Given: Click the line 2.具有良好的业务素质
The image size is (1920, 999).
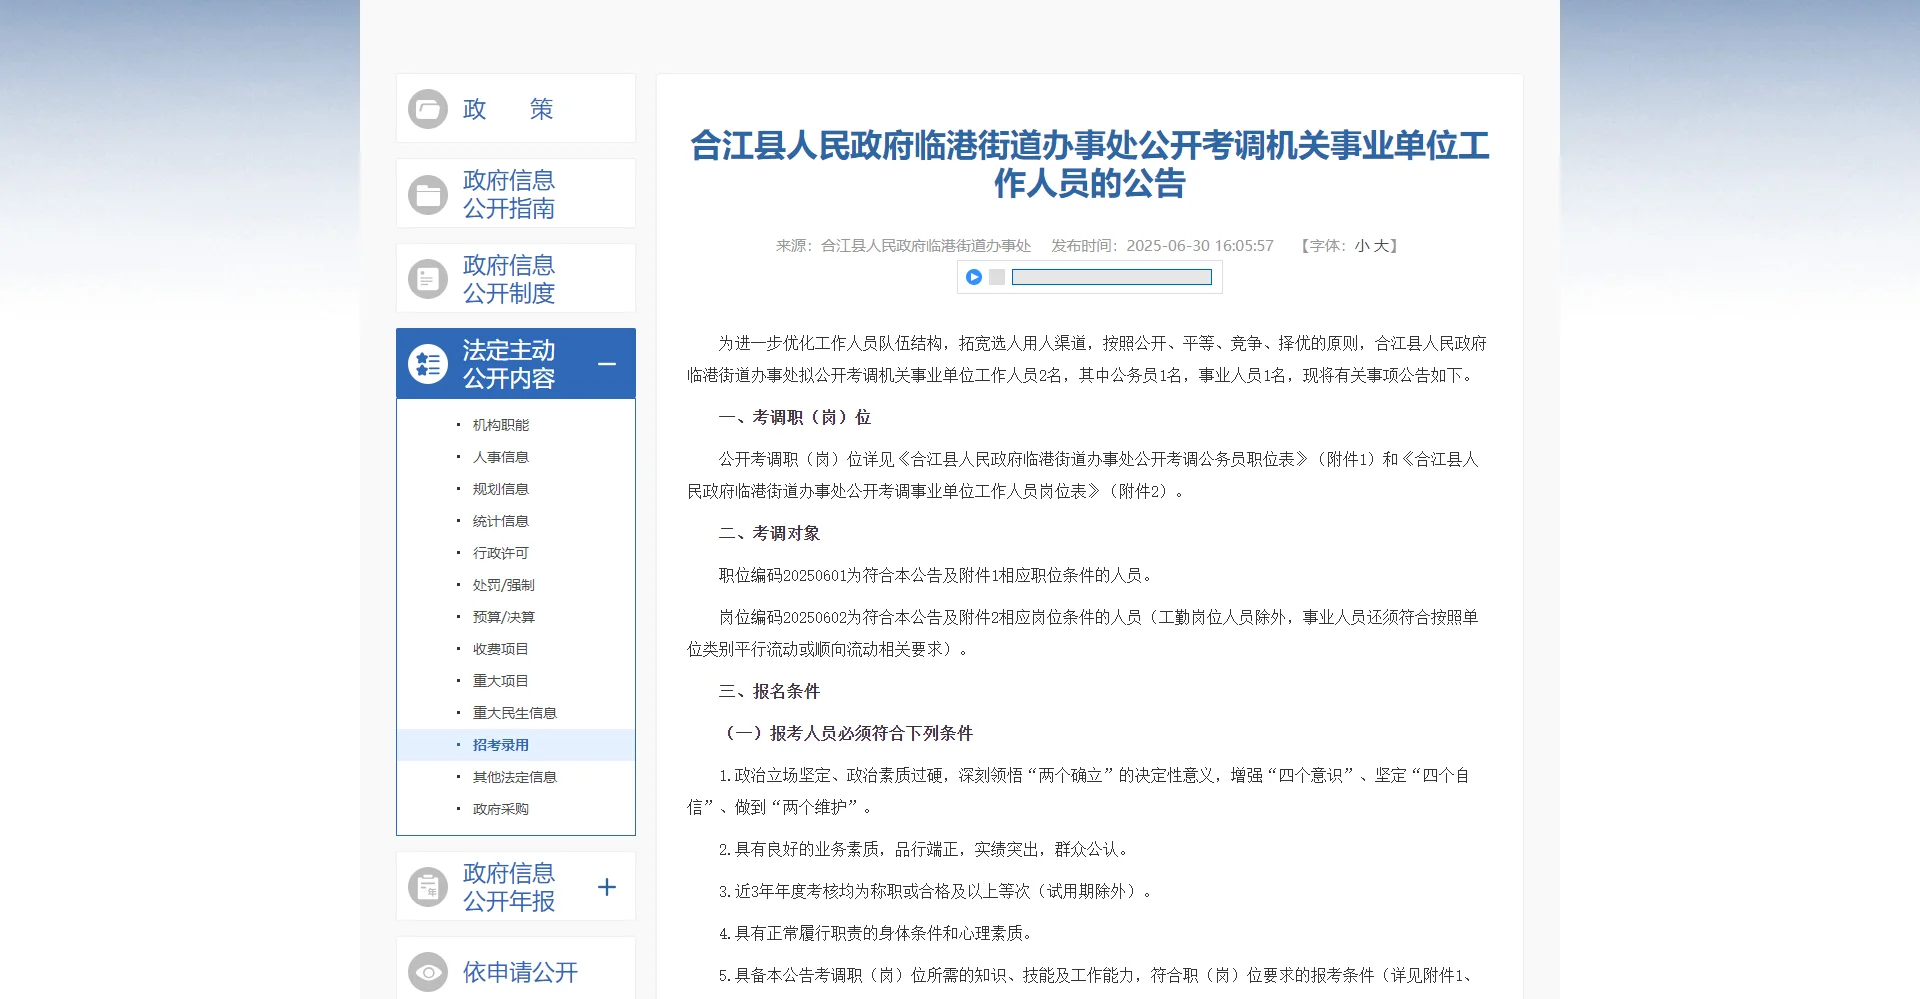Looking at the screenshot, I should (x=926, y=850).
